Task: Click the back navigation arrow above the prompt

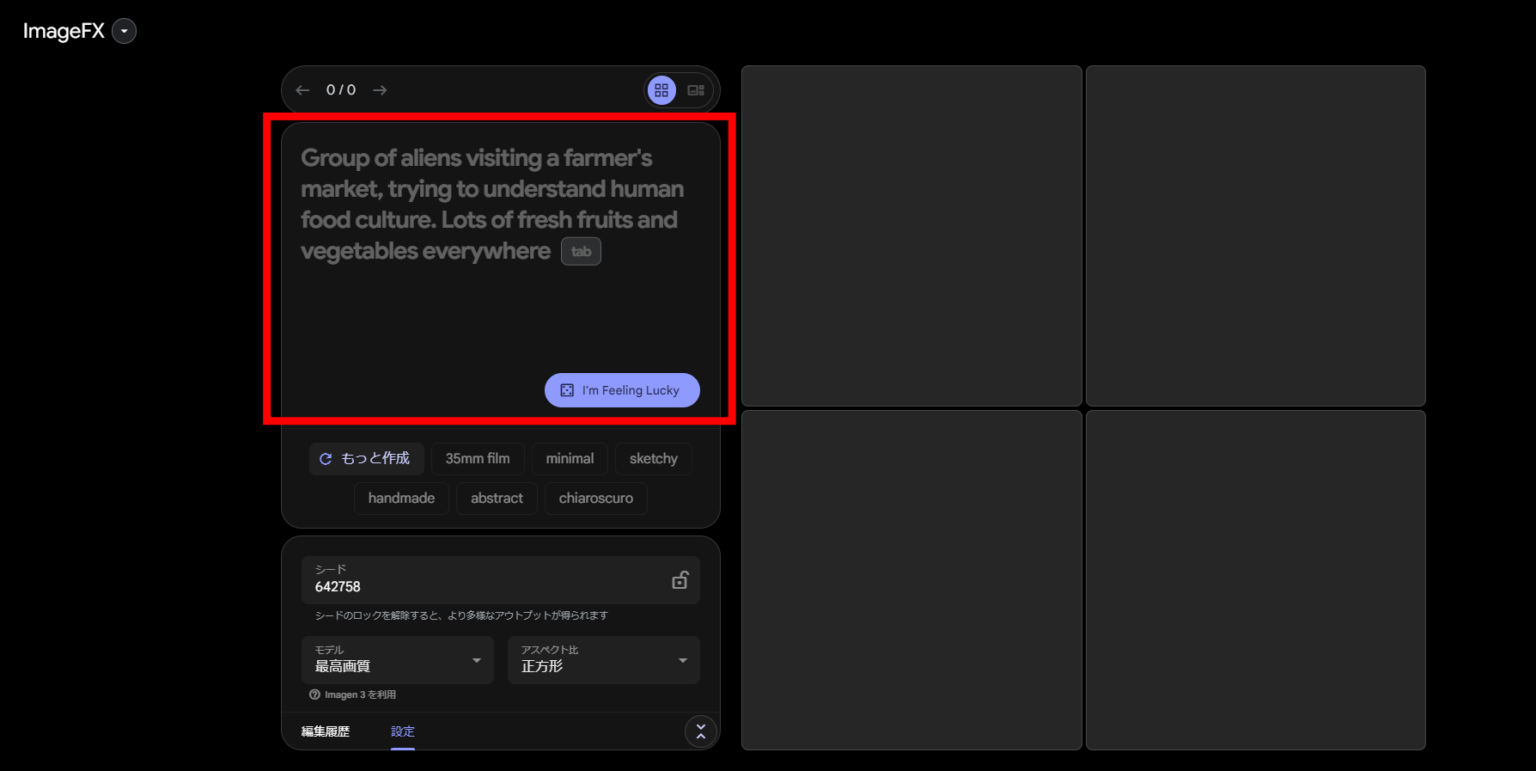Action: click(302, 89)
